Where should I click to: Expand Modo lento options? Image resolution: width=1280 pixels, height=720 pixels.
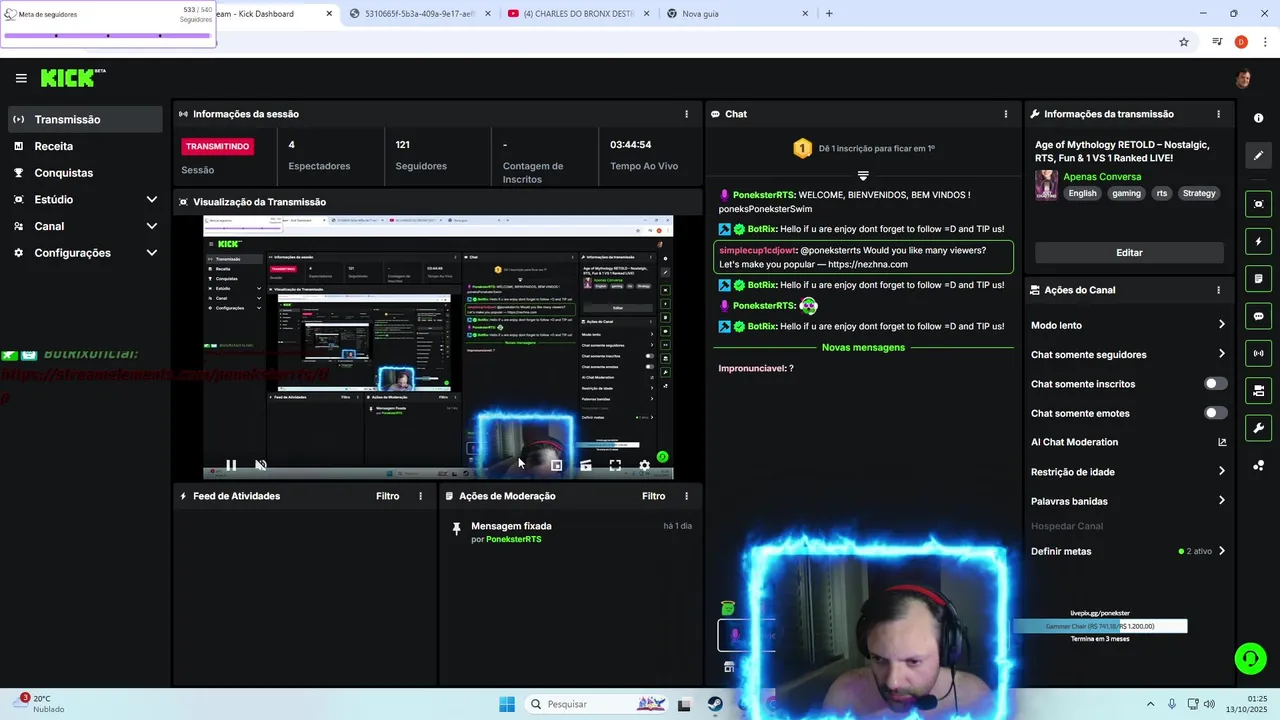click(x=1128, y=325)
